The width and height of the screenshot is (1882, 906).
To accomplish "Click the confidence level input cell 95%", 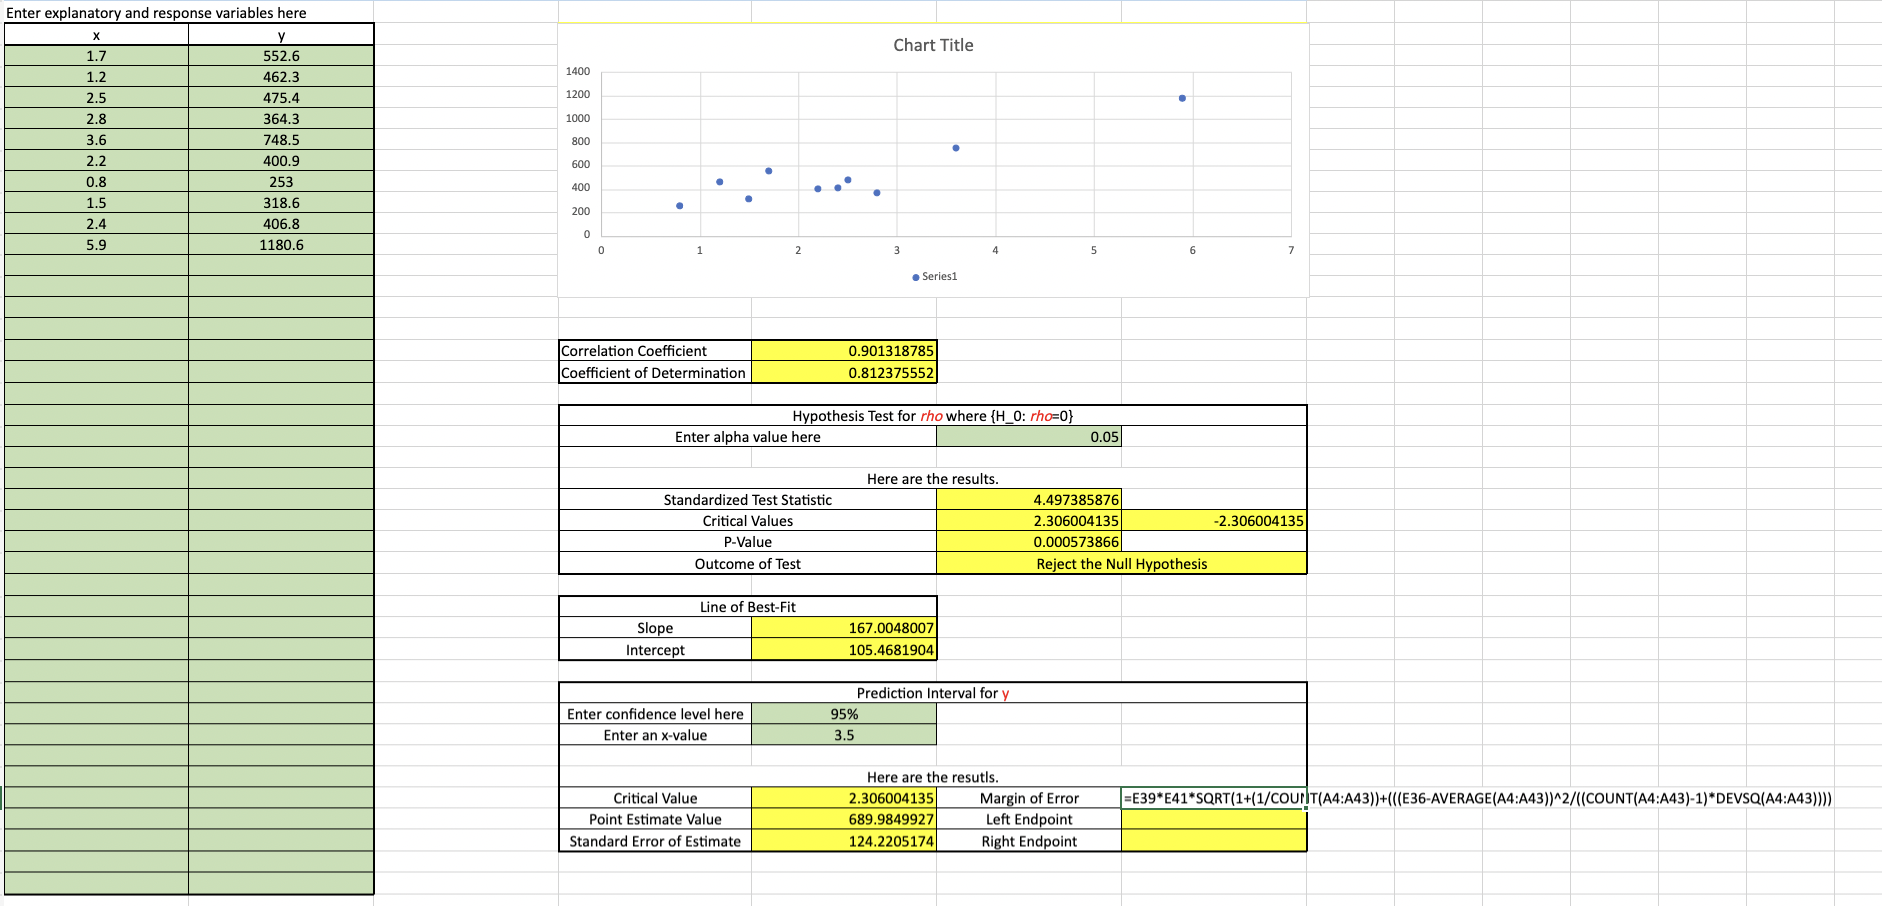I will tap(844, 714).
